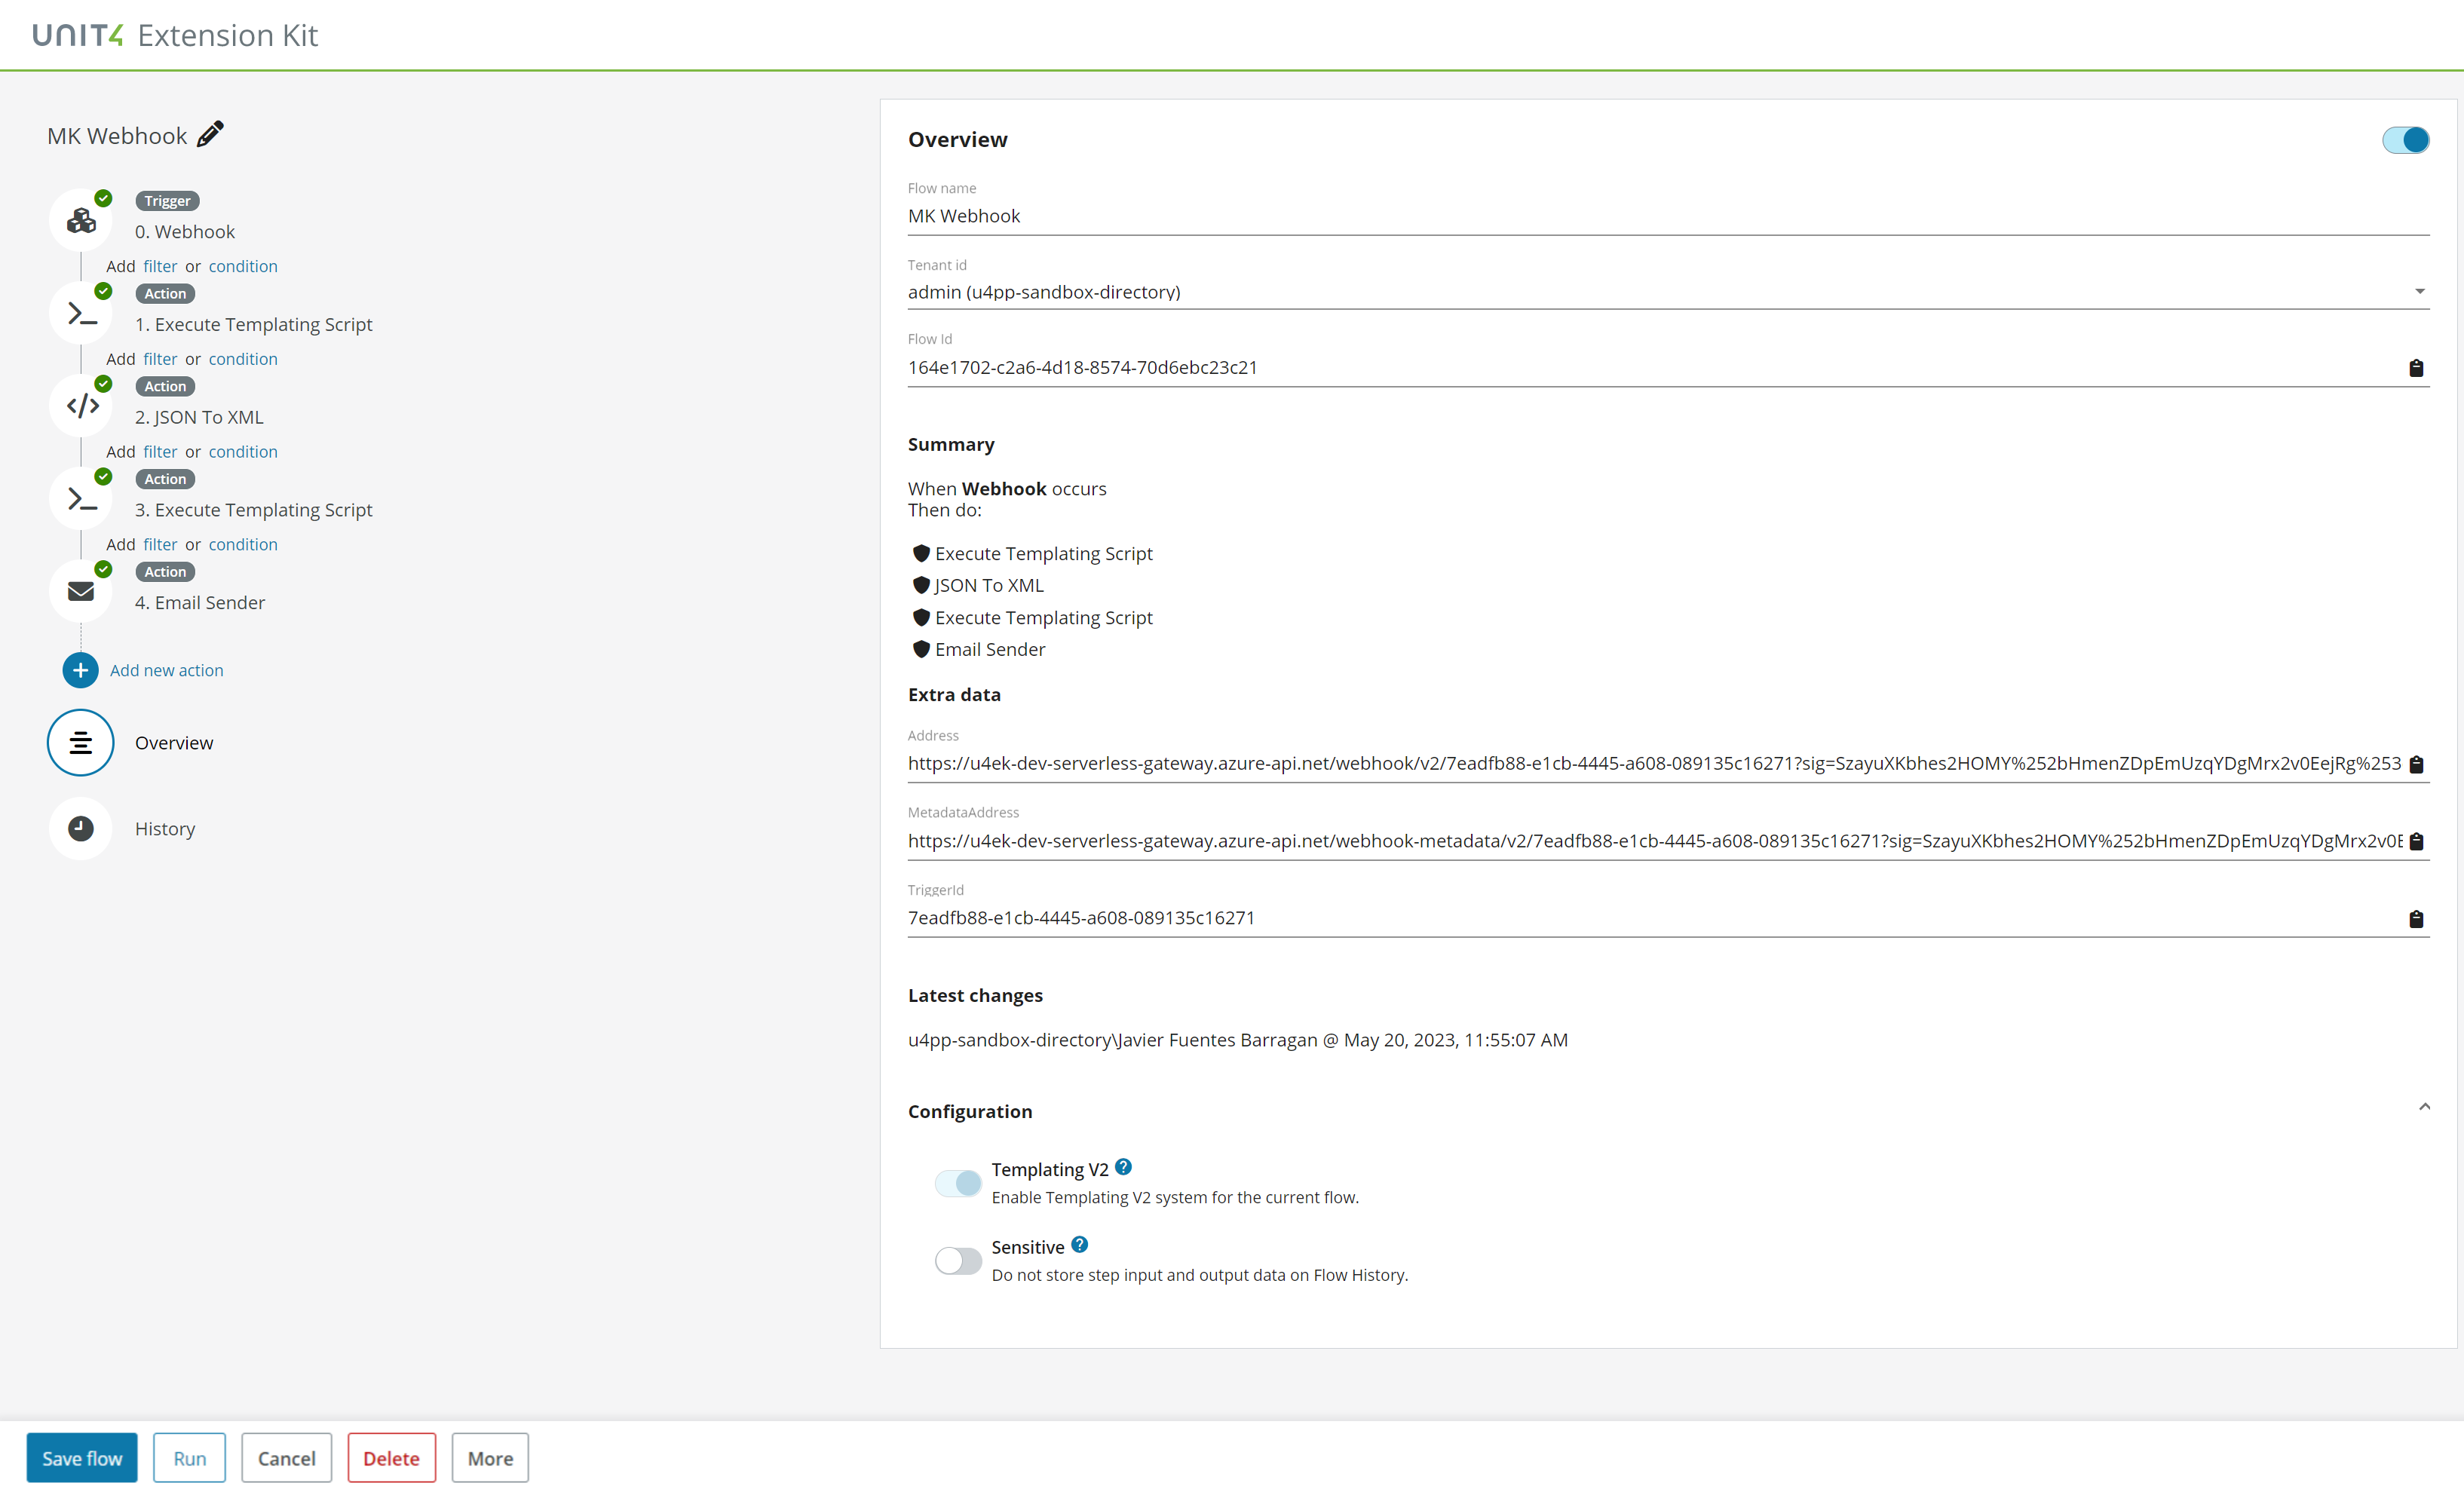The image size is (2464, 1492).
Task: Click the Run button
Action: (x=189, y=1458)
